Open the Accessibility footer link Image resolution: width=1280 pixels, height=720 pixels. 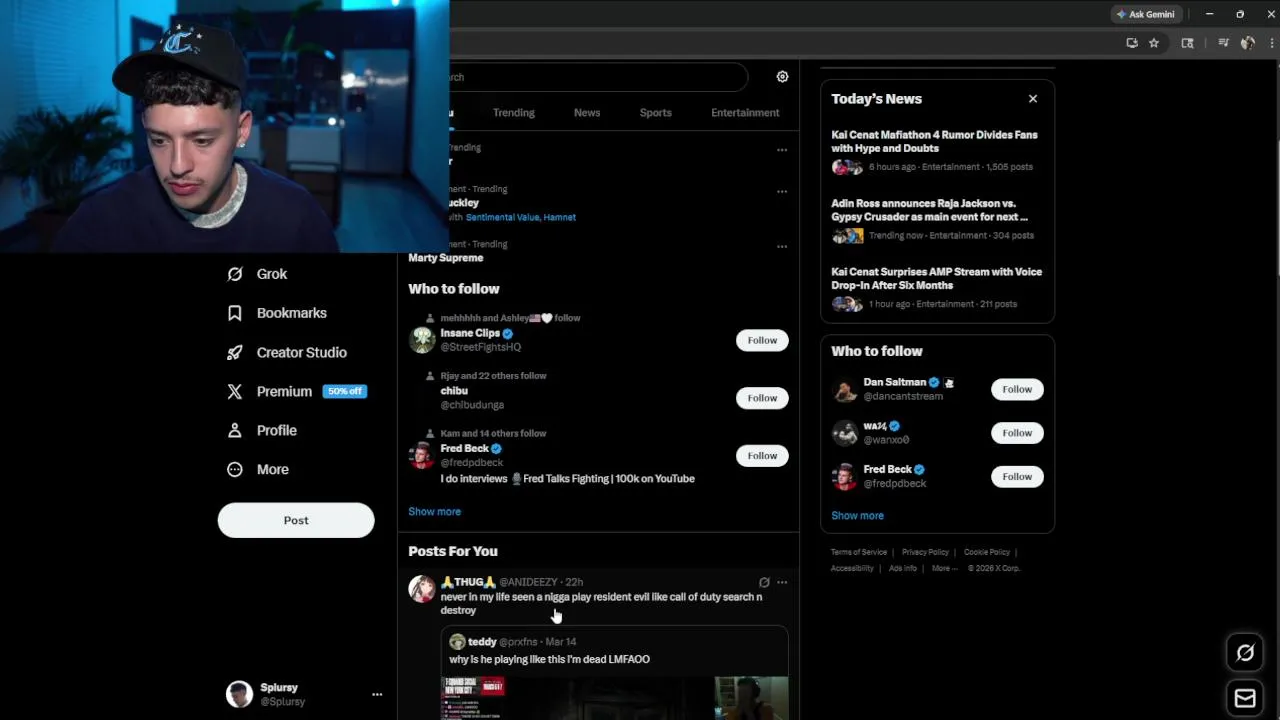click(x=852, y=568)
